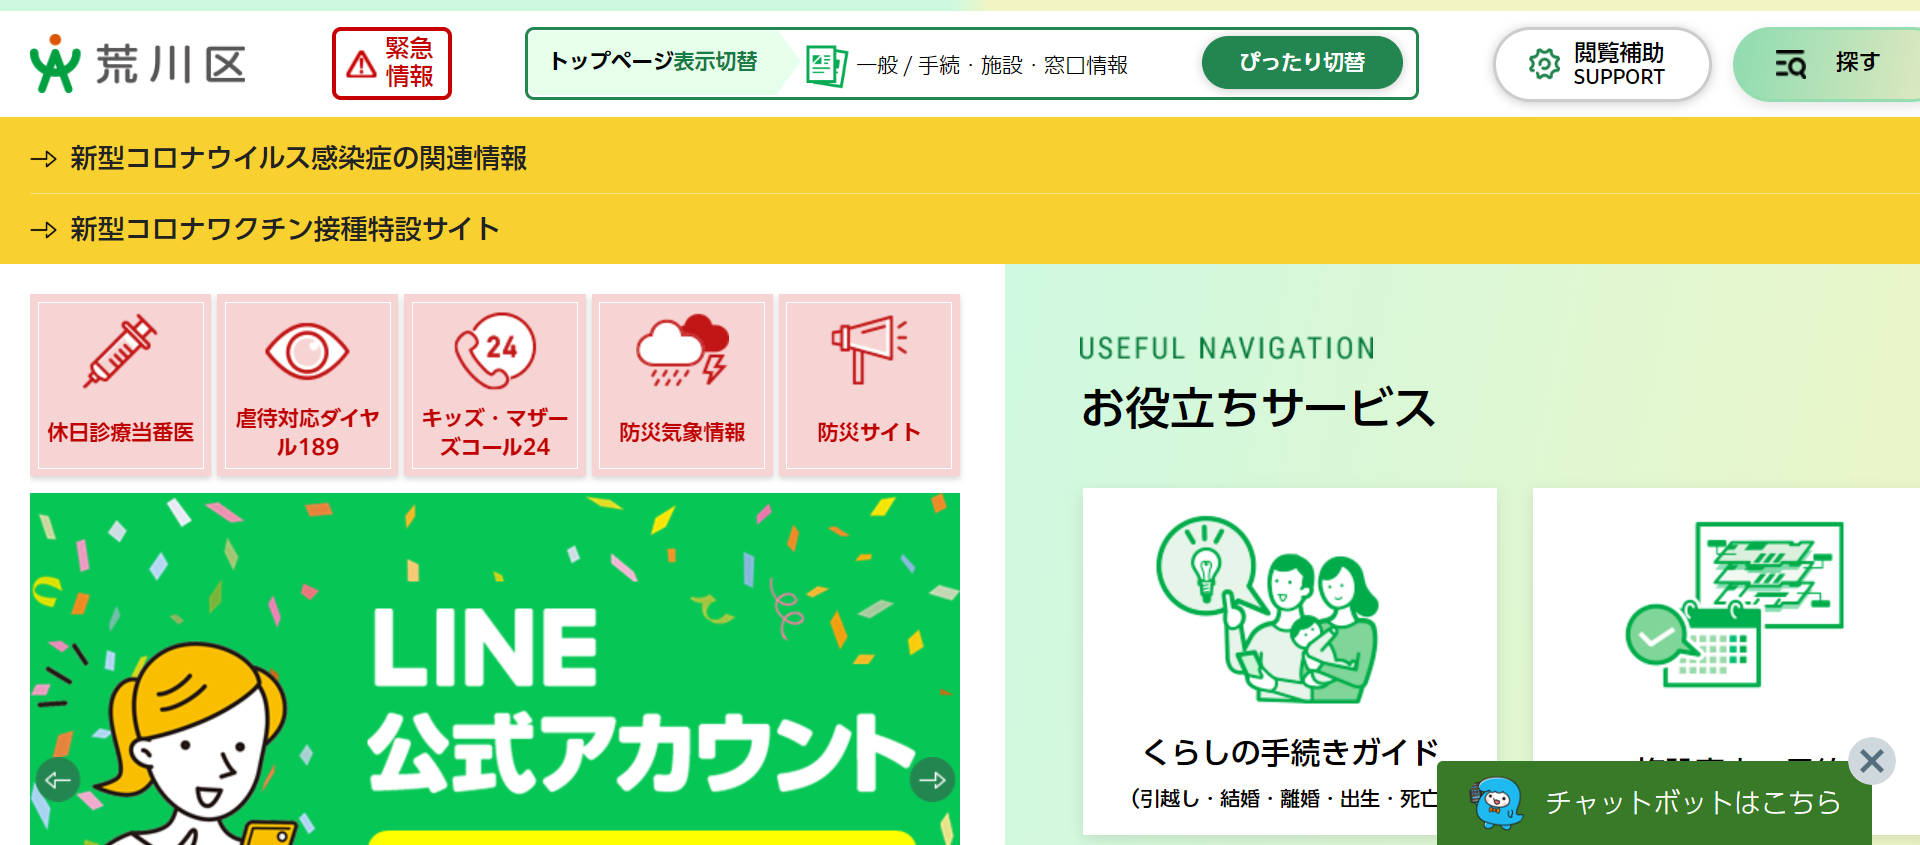Open the 緊急情報 emergency info button
Viewport: 1920px width, 845px height.
pyautogui.click(x=392, y=63)
